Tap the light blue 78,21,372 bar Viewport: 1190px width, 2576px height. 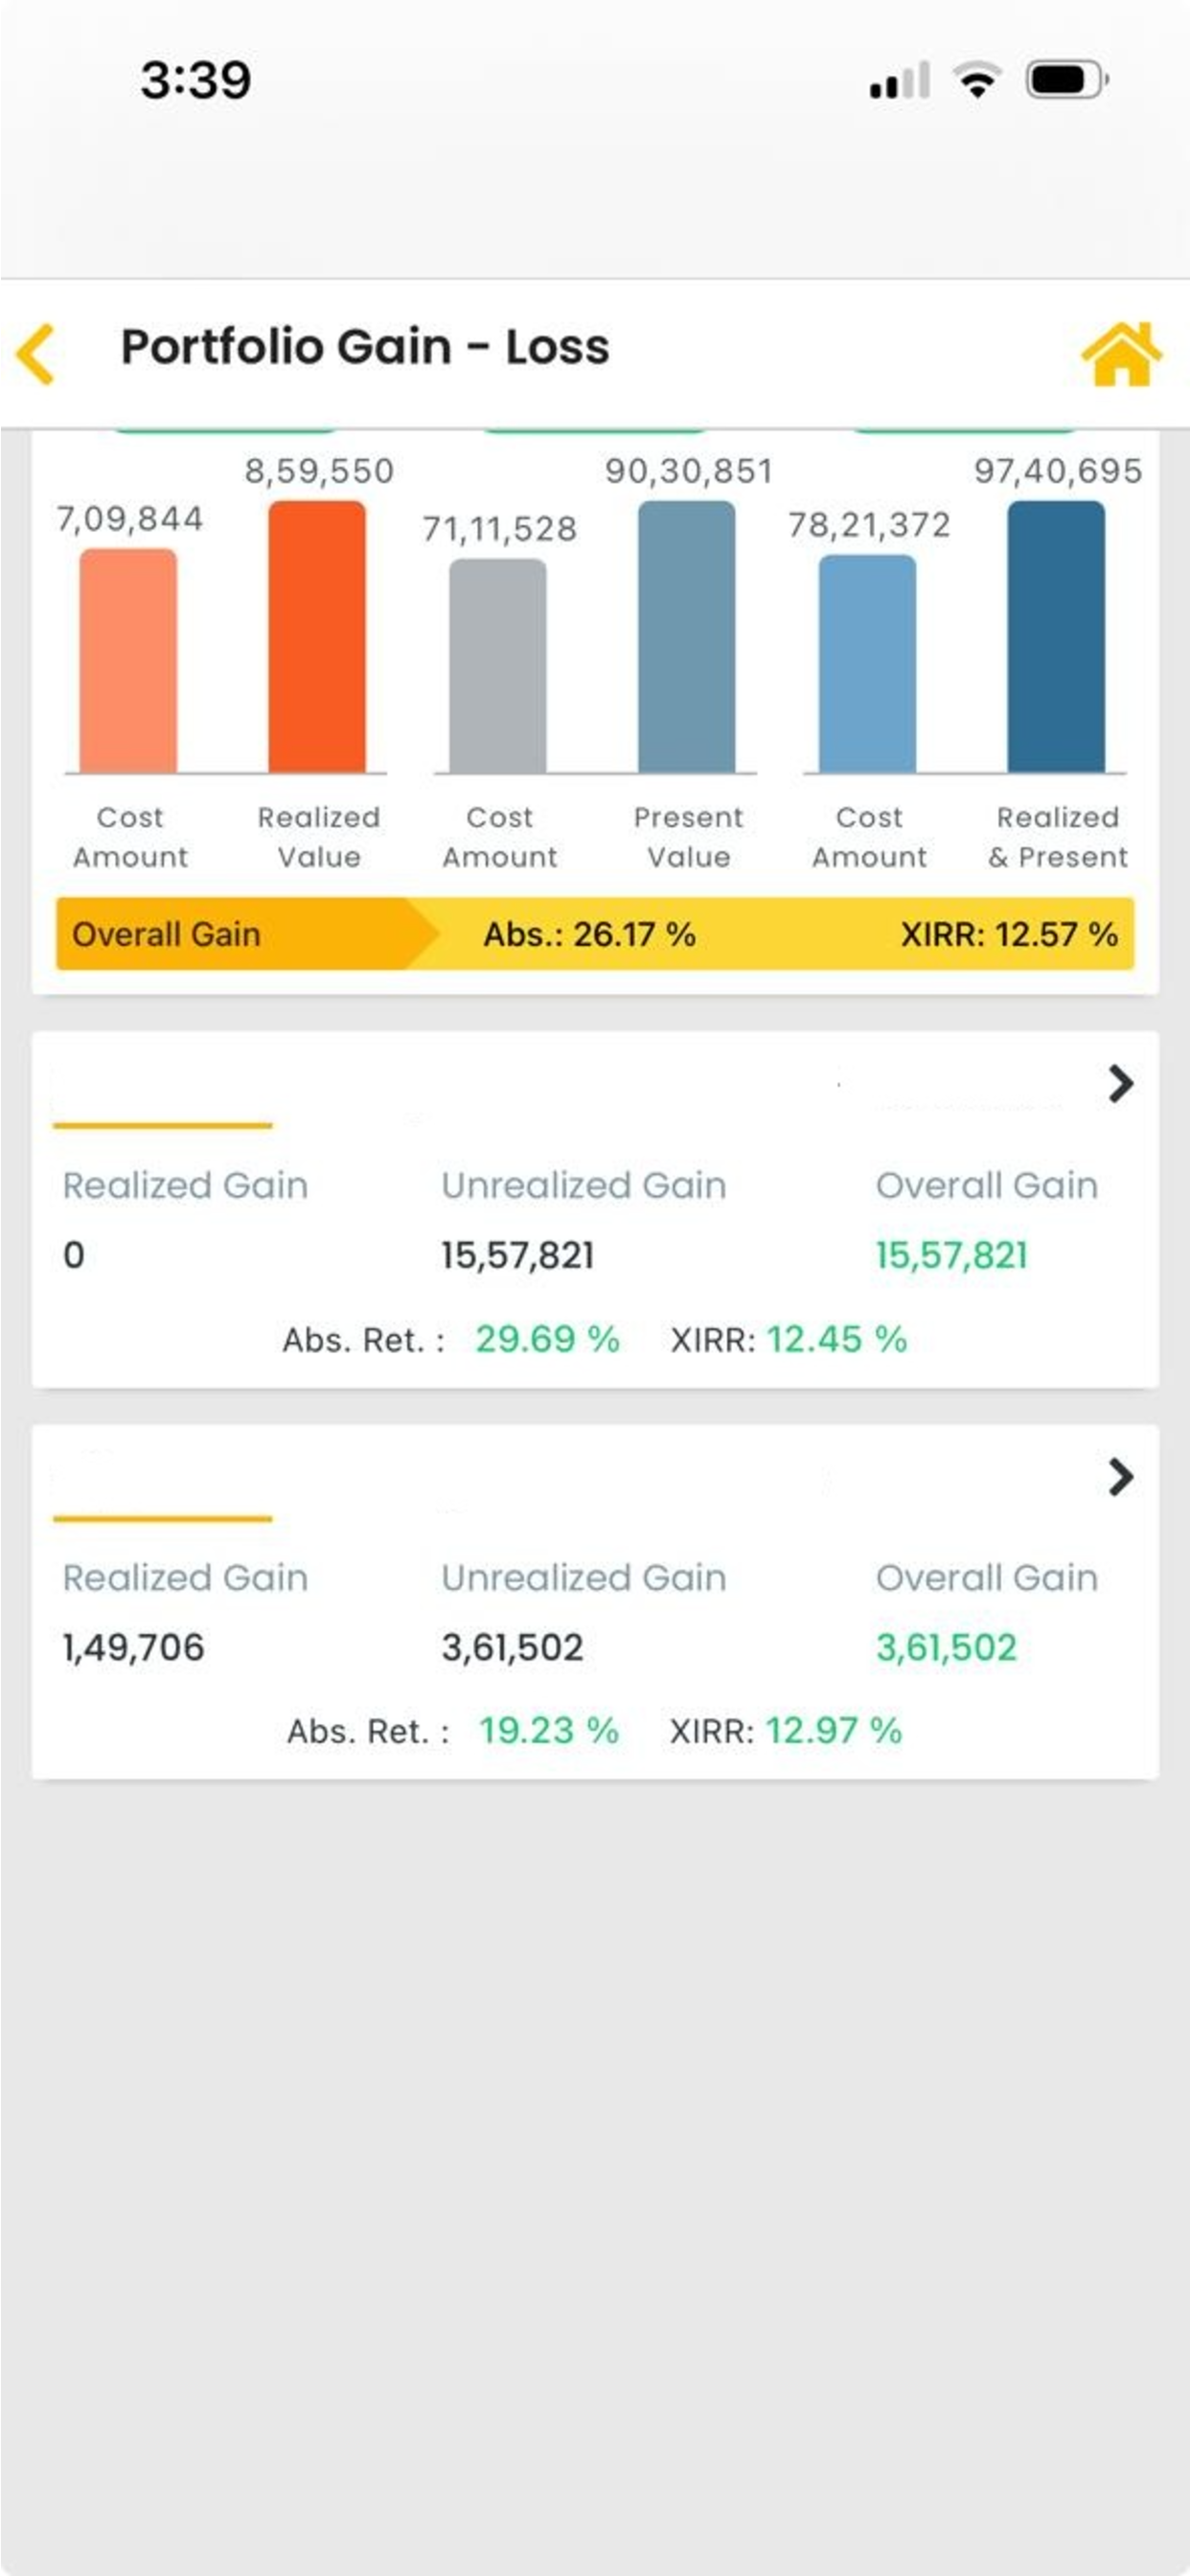click(x=867, y=663)
